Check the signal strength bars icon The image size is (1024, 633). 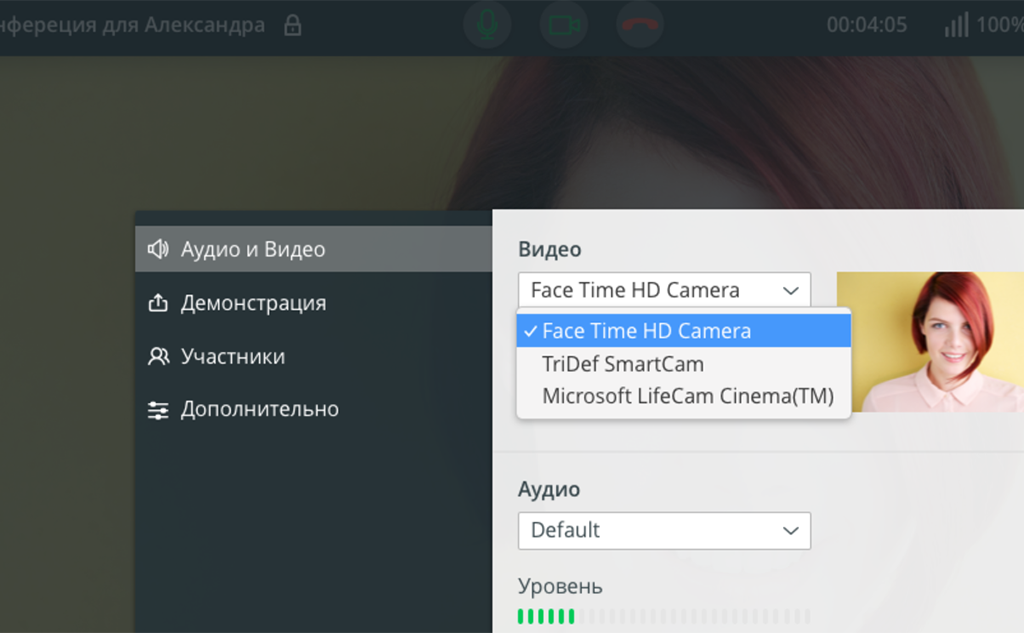(956, 25)
